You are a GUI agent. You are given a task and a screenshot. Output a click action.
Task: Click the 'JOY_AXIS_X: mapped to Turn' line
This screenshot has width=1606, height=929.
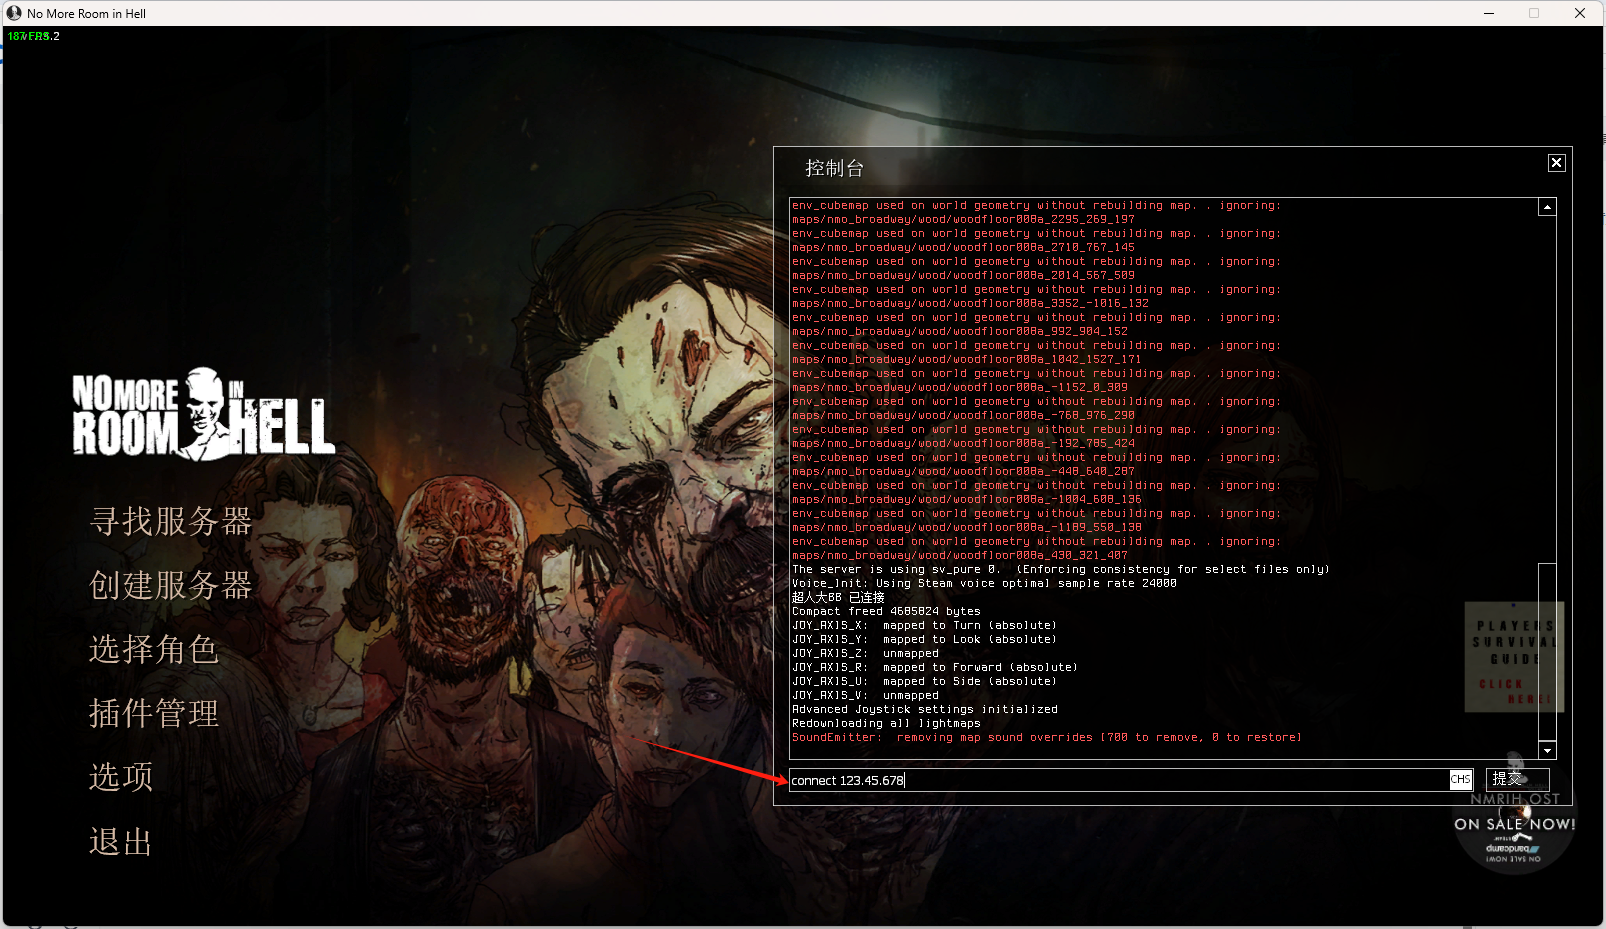pos(924,625)
